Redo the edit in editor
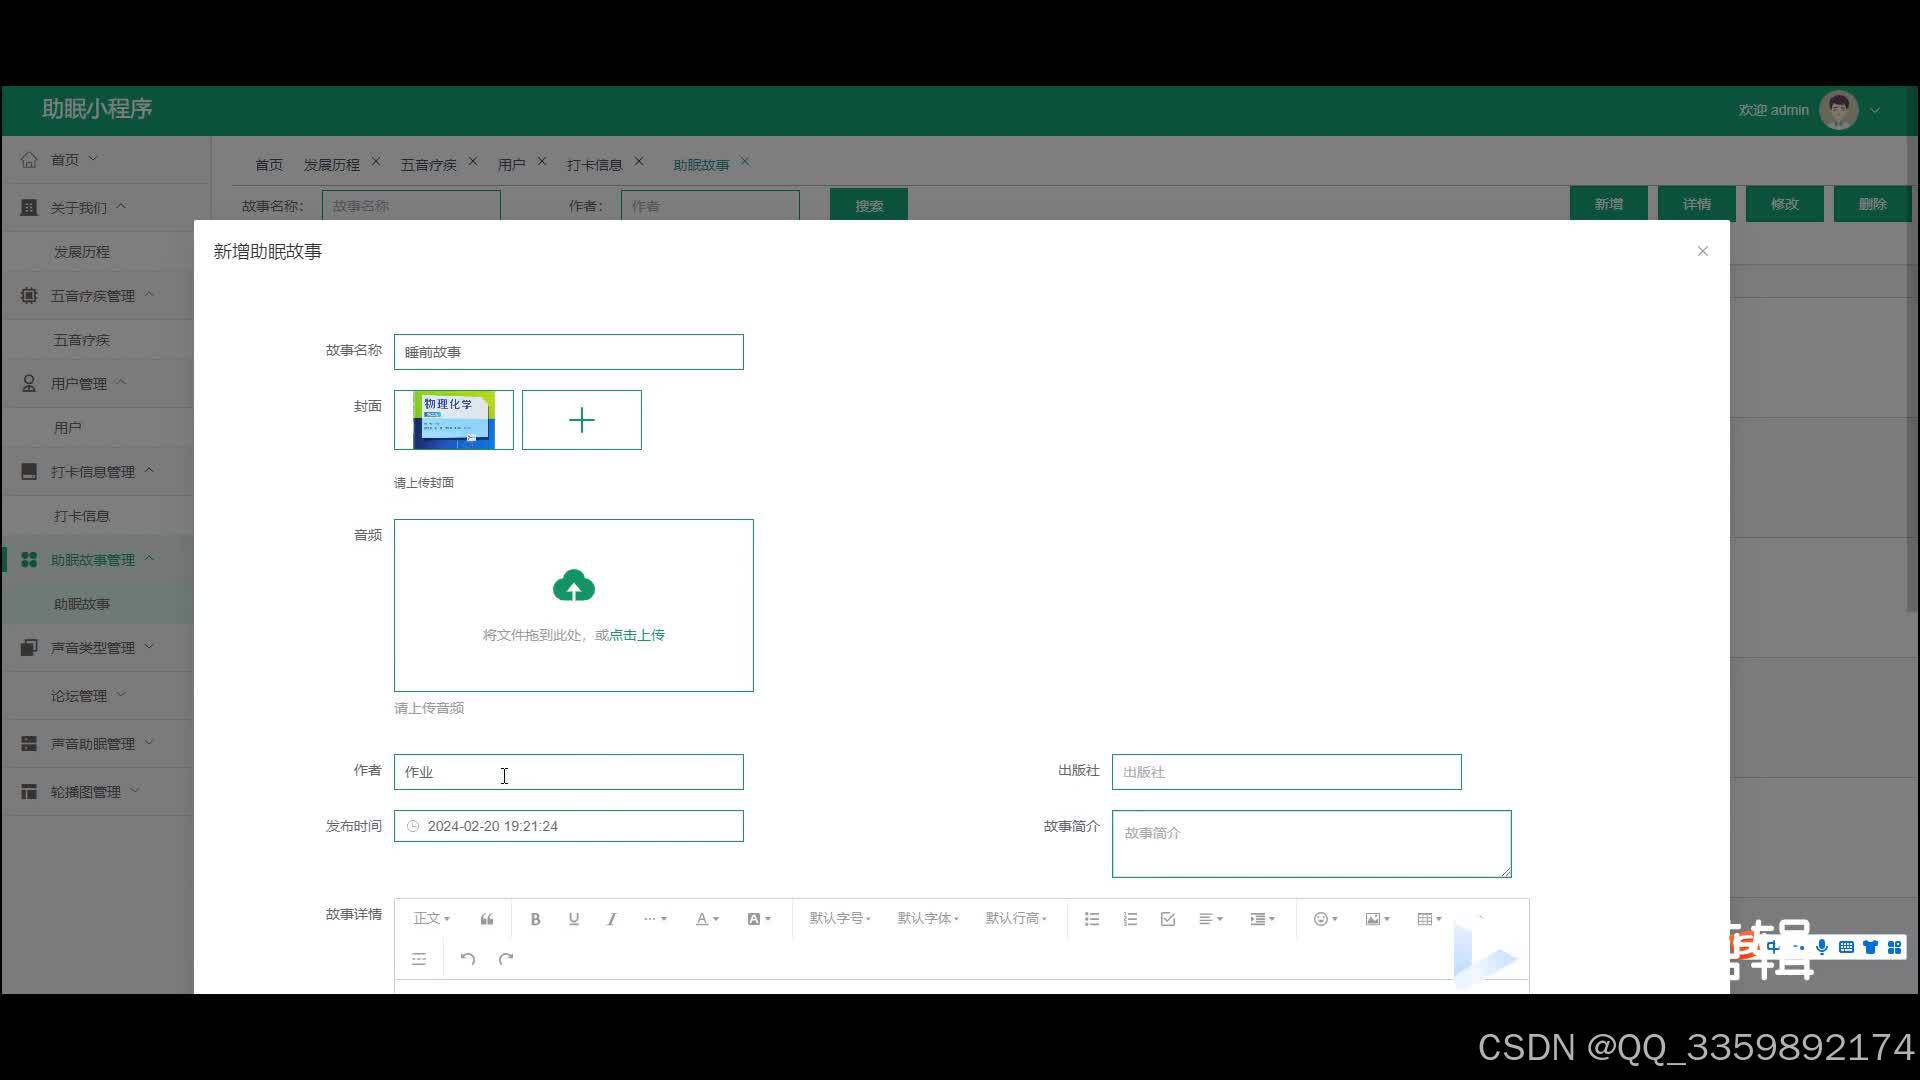This screenshot has height=1080, width=1920. tap(506, 958)
